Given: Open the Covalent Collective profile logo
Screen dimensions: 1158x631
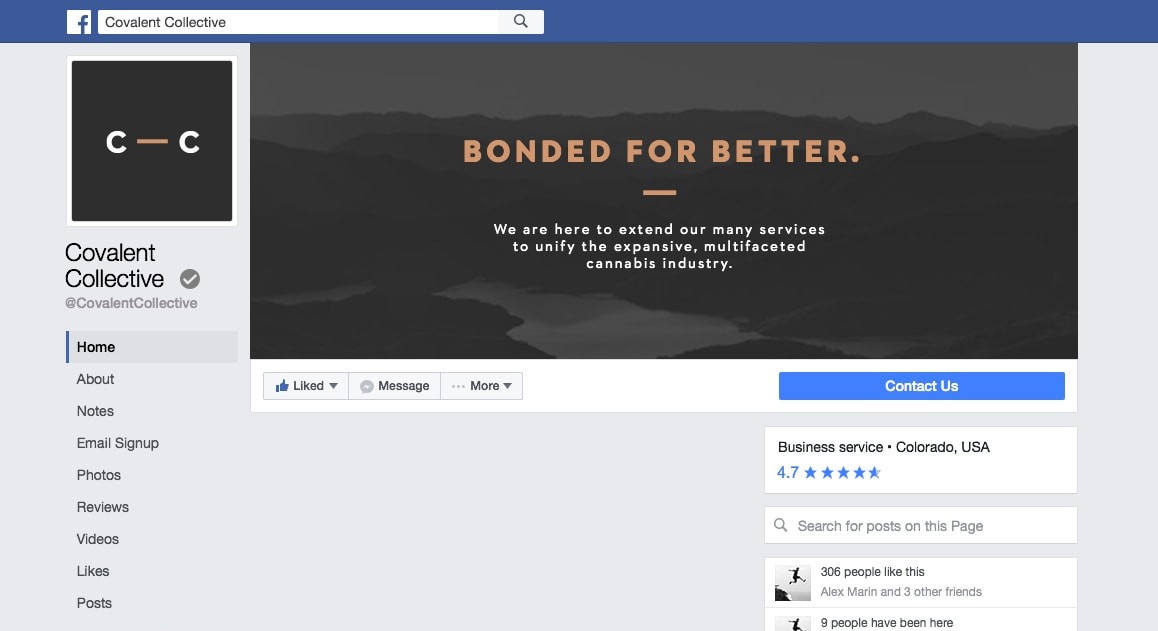Looking at the screenshot, I should pyautogui.click(x=152, y=140).
